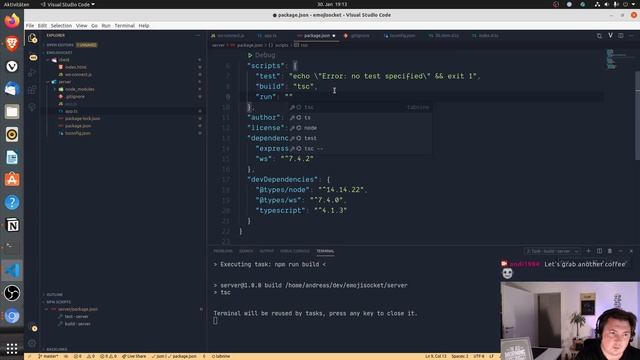
Task: Click the UTF-8 encoding indicator
Action: point(479,356)
